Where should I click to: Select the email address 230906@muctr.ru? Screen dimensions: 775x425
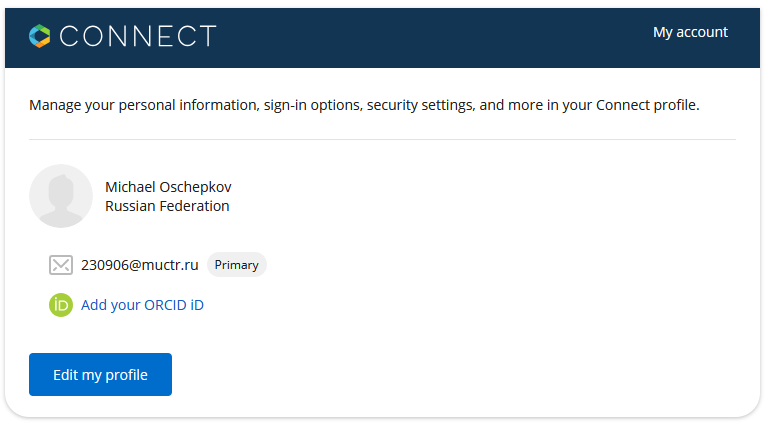click(140, 265)
